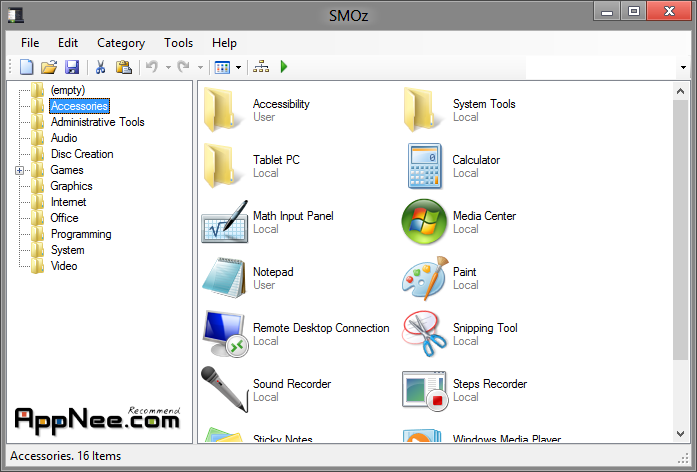Select the Games tree category
Screen dimensions: 697x472
(x=67, y=170)
